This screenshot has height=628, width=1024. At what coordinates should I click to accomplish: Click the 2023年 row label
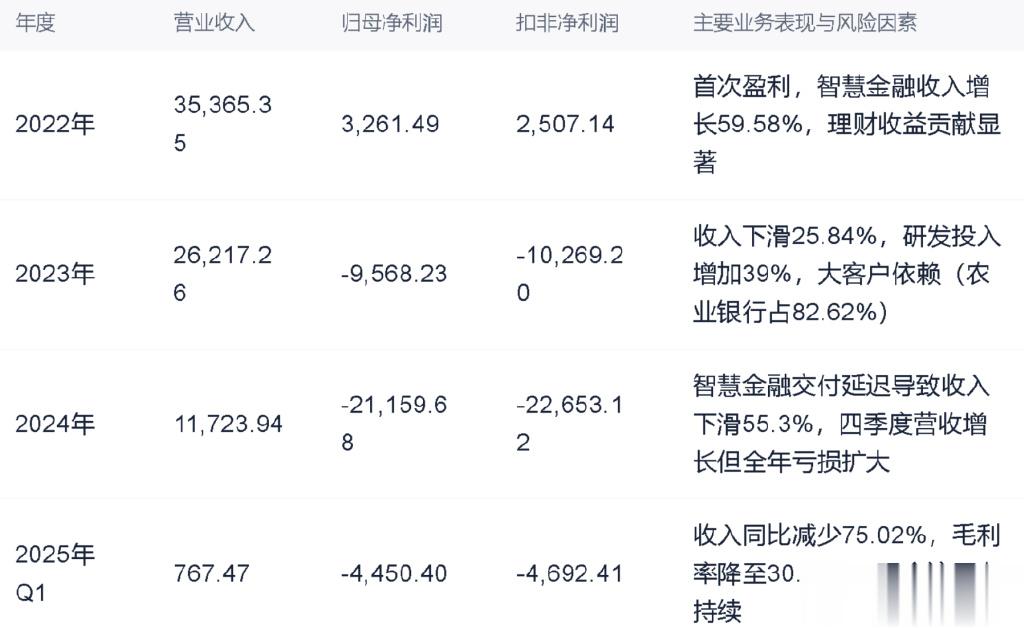(x=55, y=273)
